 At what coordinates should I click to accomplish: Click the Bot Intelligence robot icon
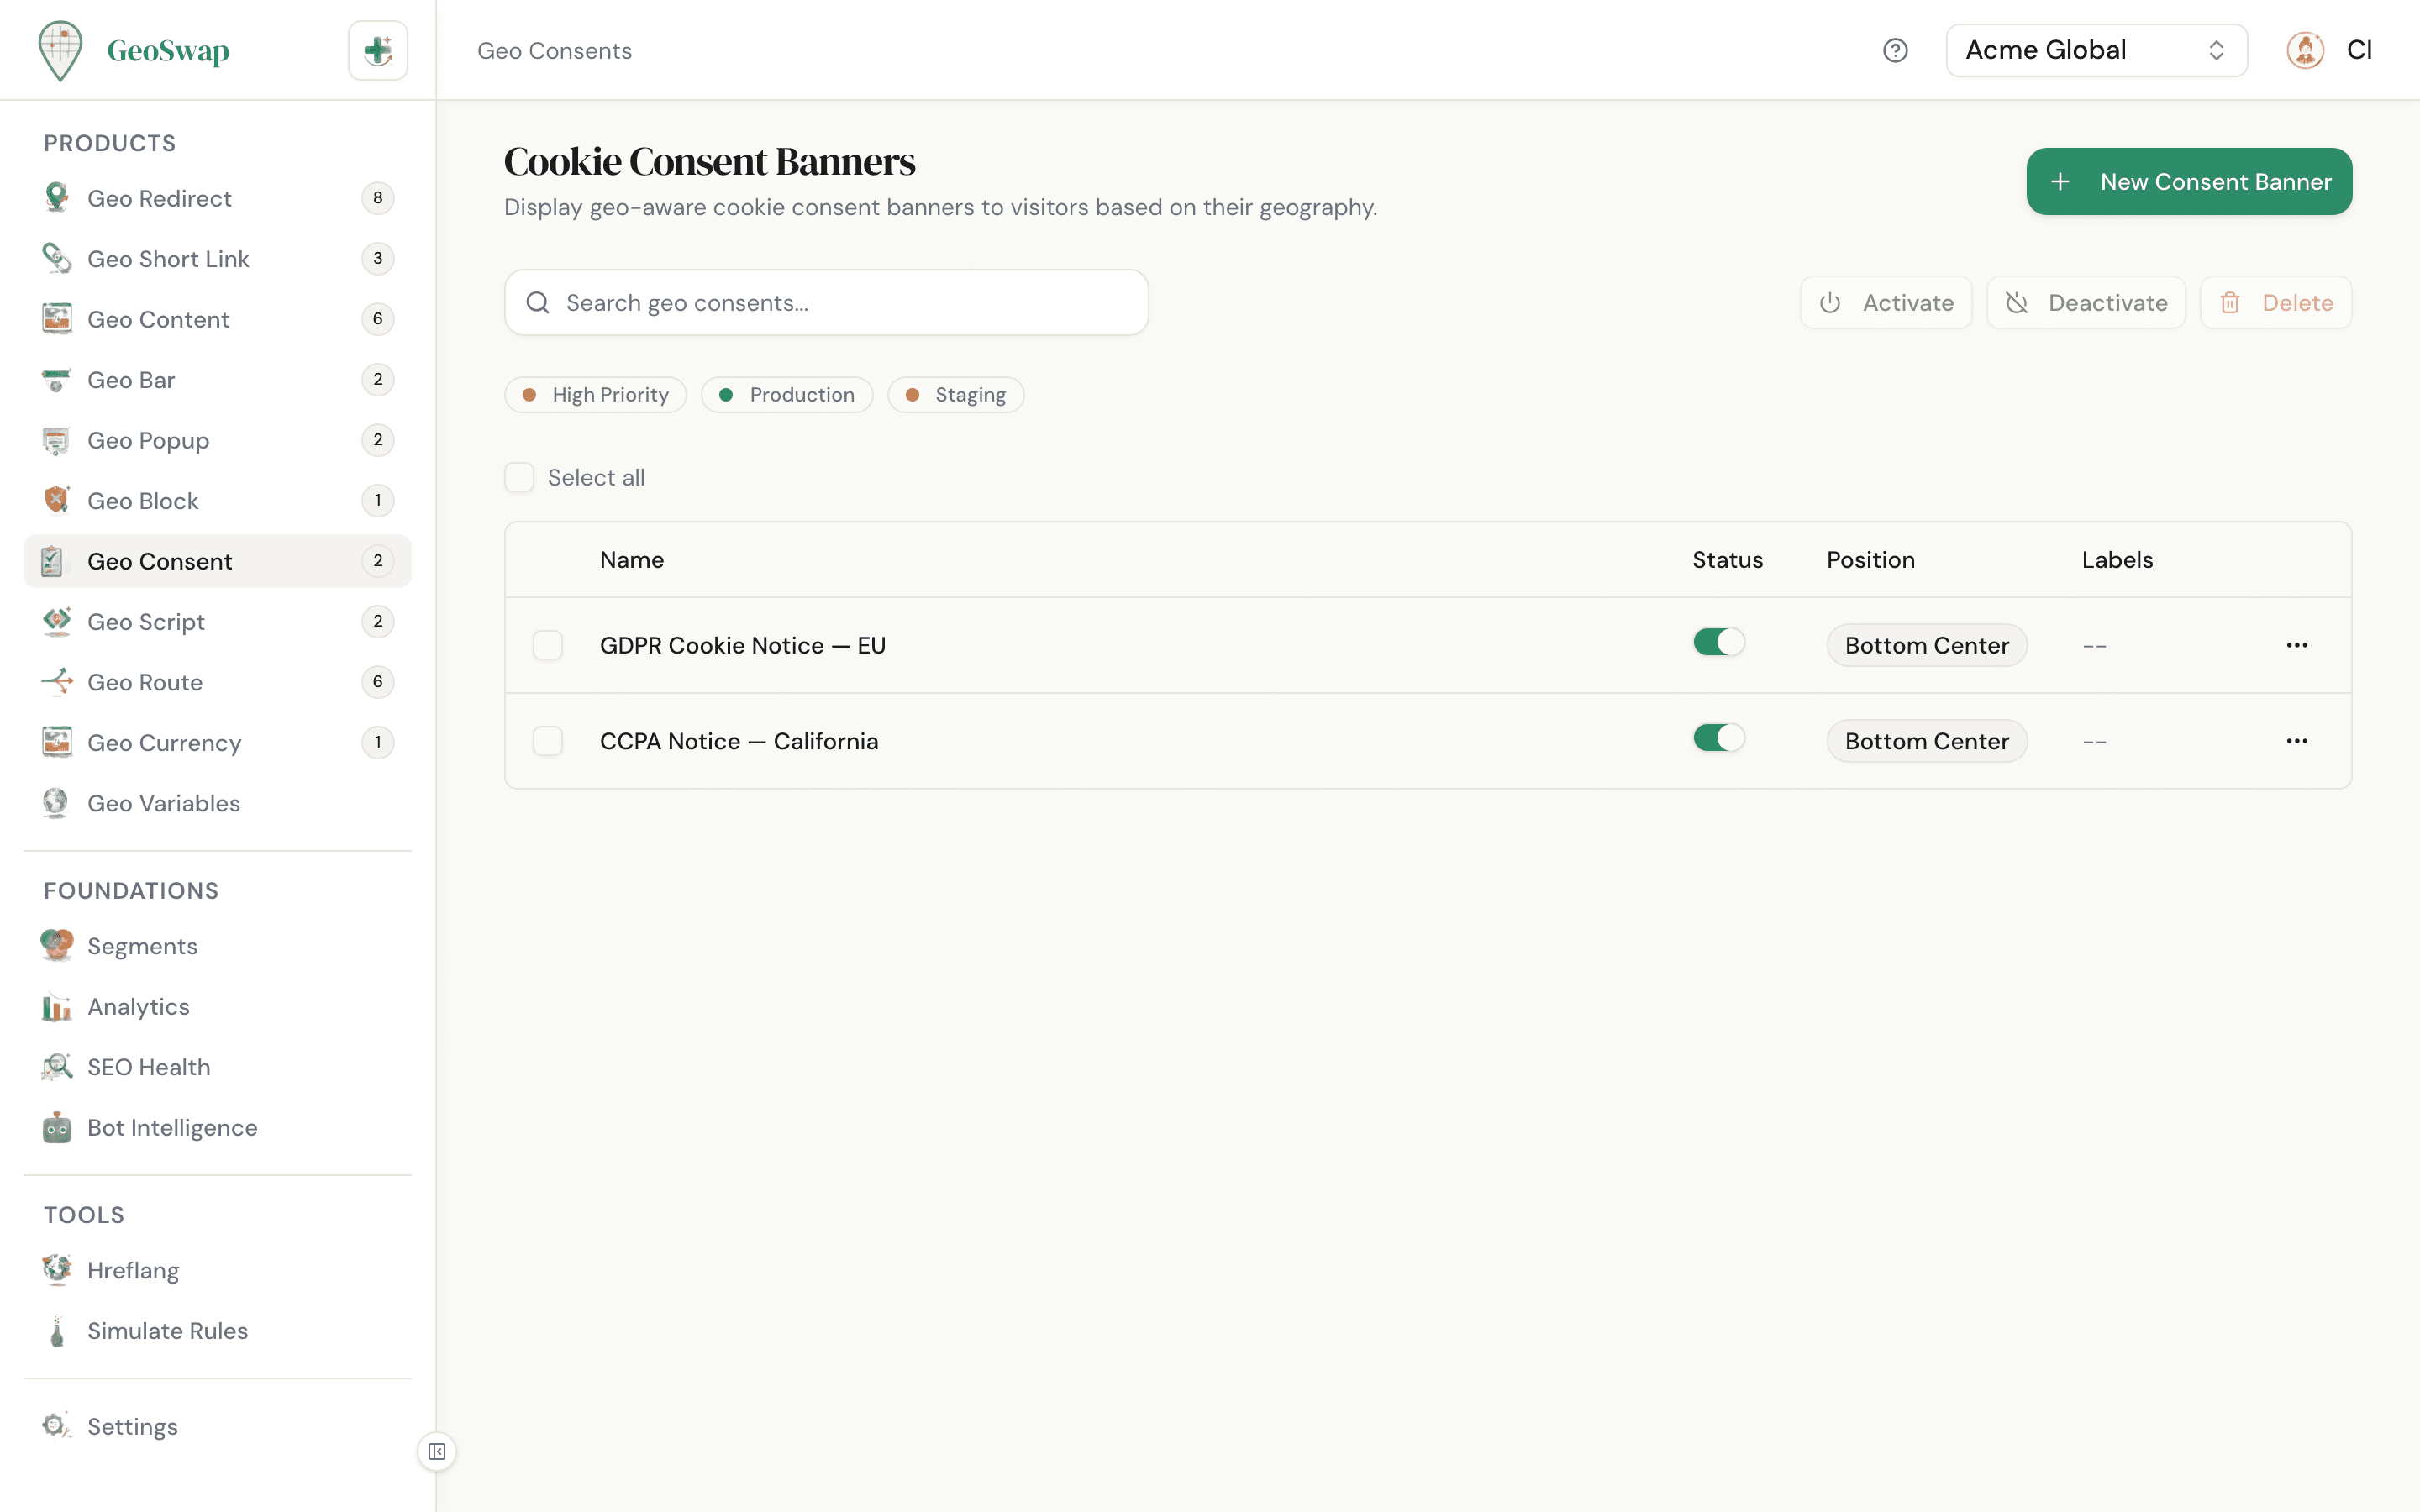pos(57,1127)
